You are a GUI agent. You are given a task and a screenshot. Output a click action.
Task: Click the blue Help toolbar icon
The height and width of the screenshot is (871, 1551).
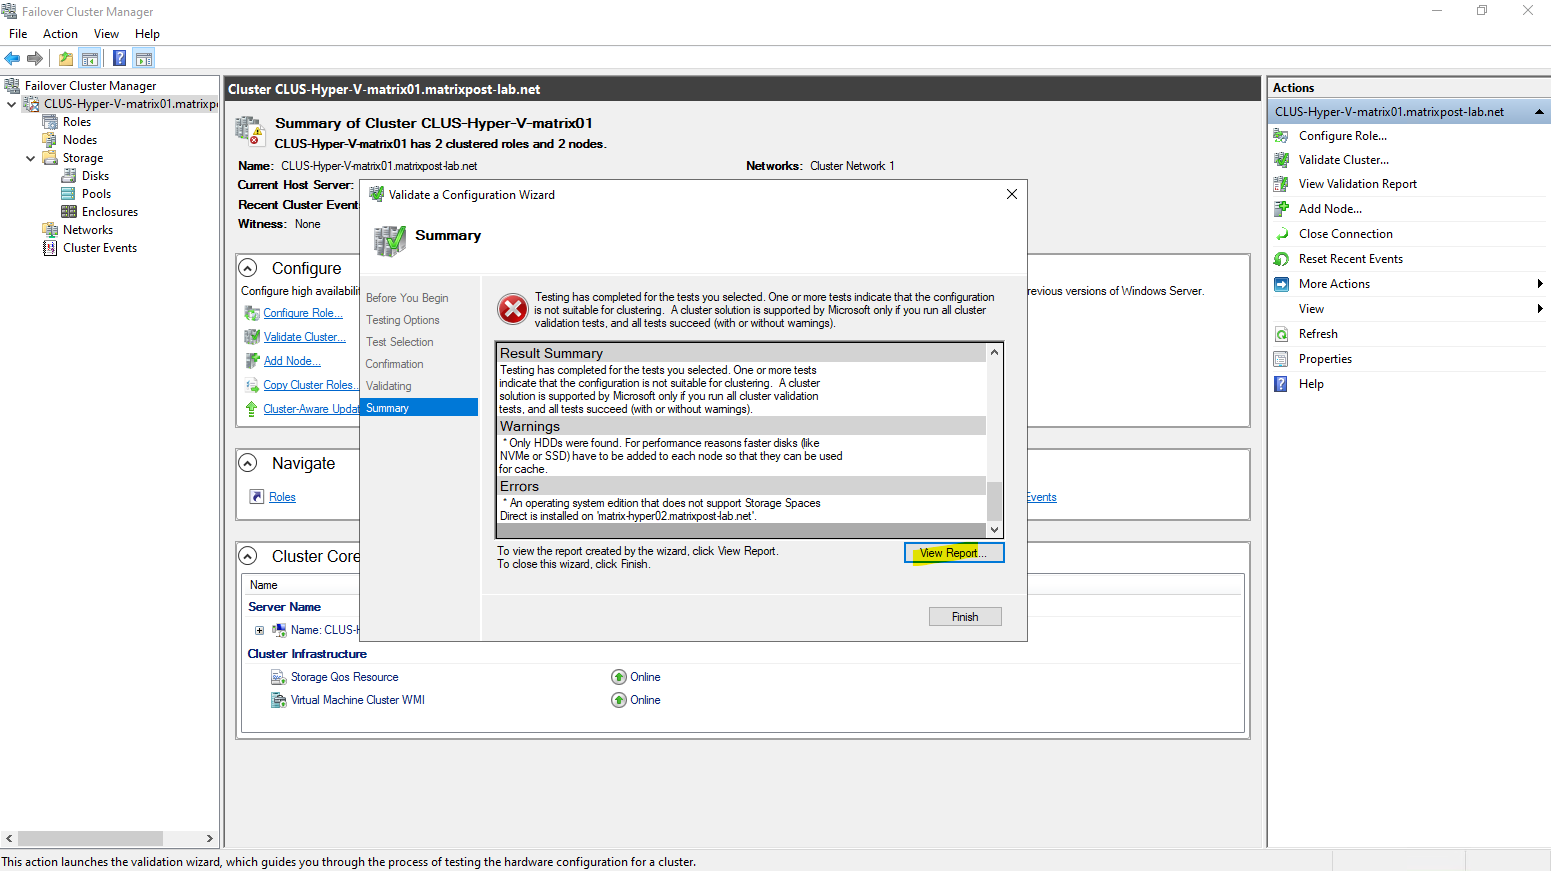(119, 59)
